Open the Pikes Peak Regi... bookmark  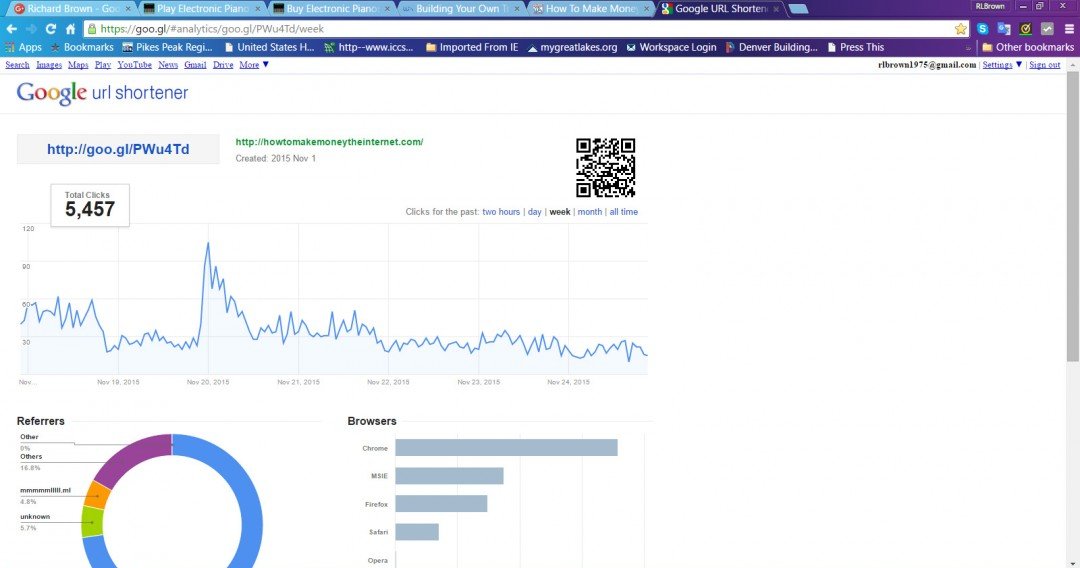point(167,48)
